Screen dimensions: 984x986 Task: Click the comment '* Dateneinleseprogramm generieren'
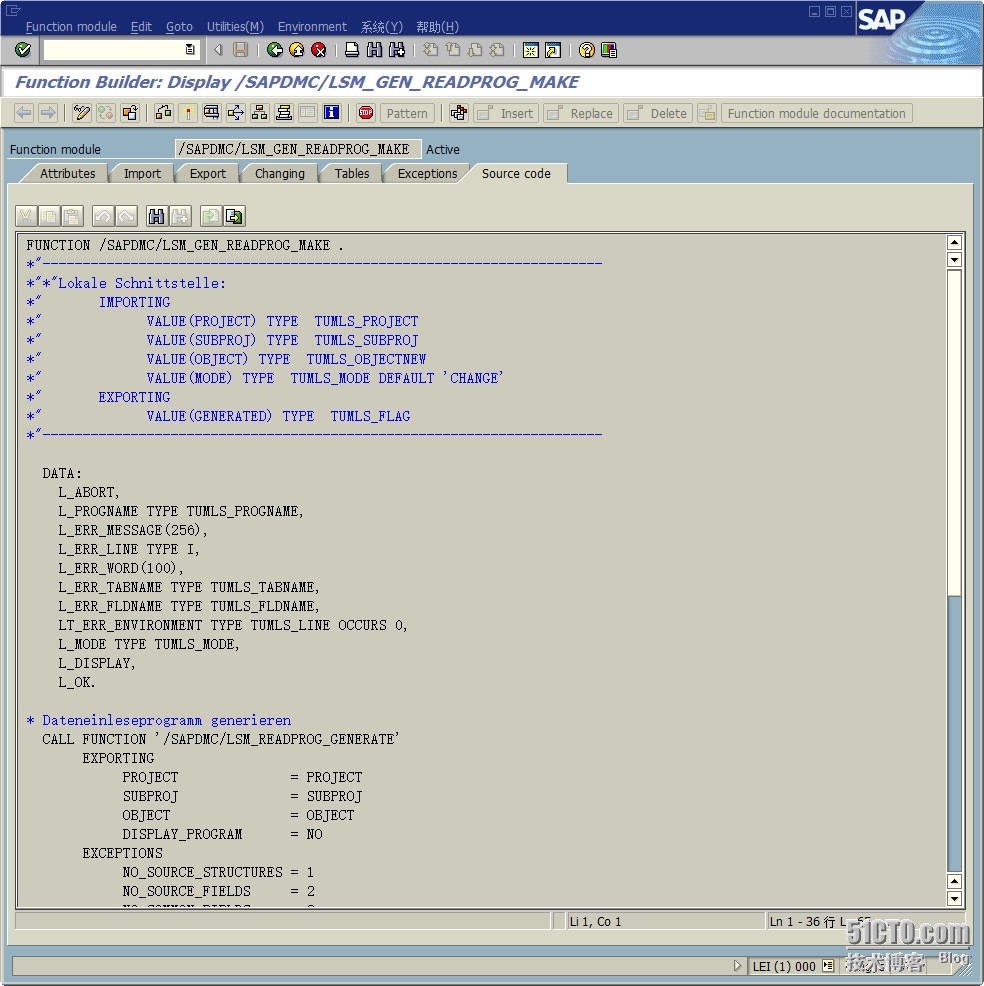[158, 720]
